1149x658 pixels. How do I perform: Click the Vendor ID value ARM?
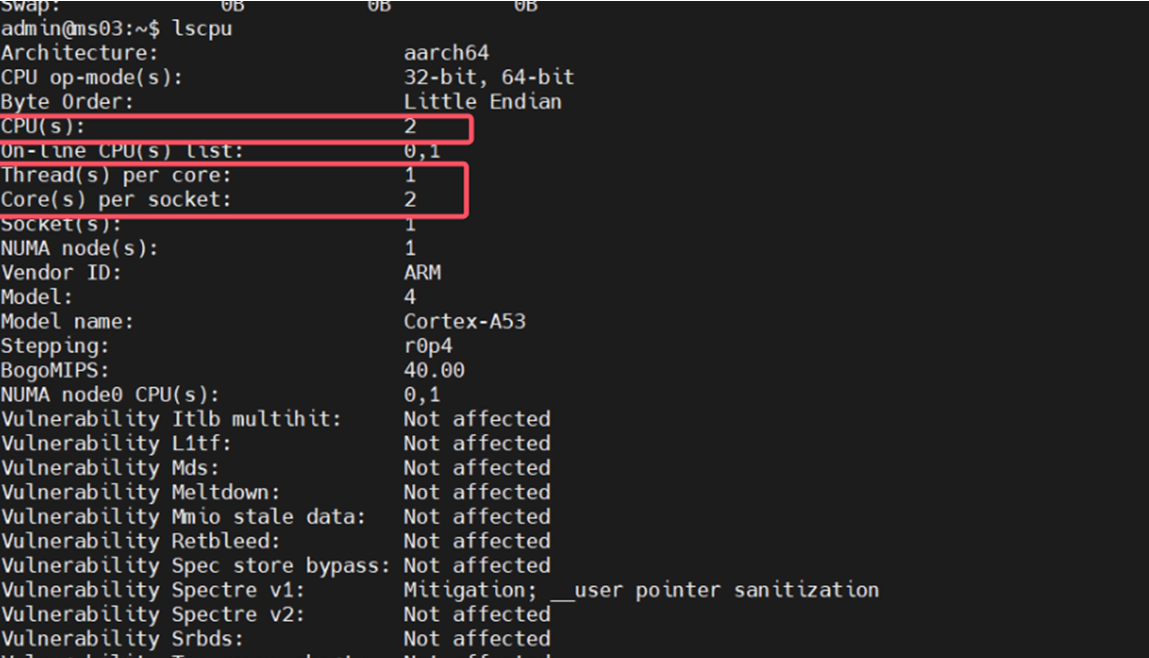422,273
